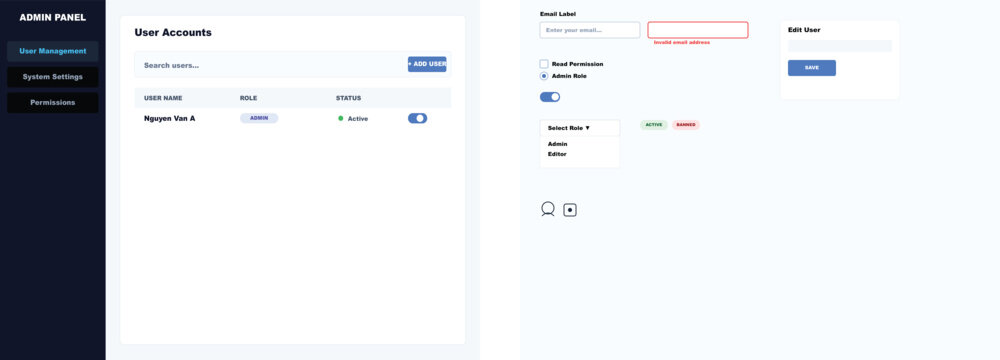The image size is (1000, 360).
Task: Open Permissions in sidebar
Action: click(x=53, y=102)
